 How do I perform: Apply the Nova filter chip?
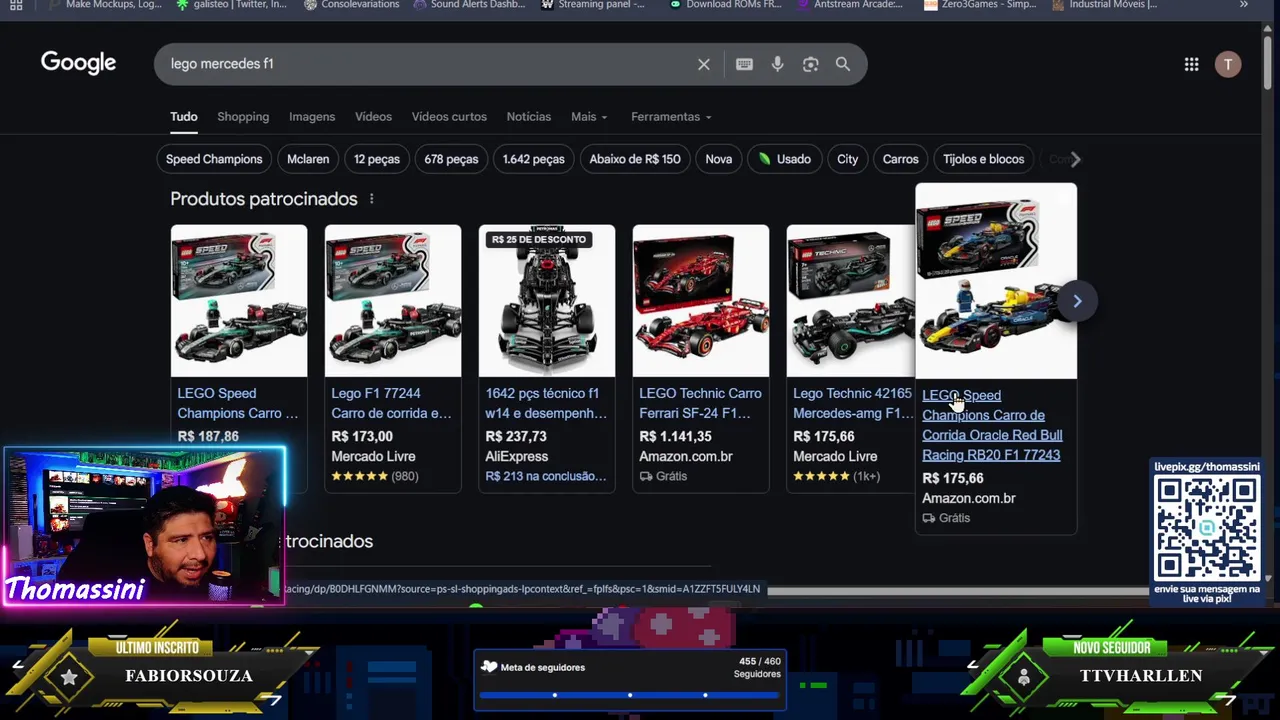click(x=719, y=159)
